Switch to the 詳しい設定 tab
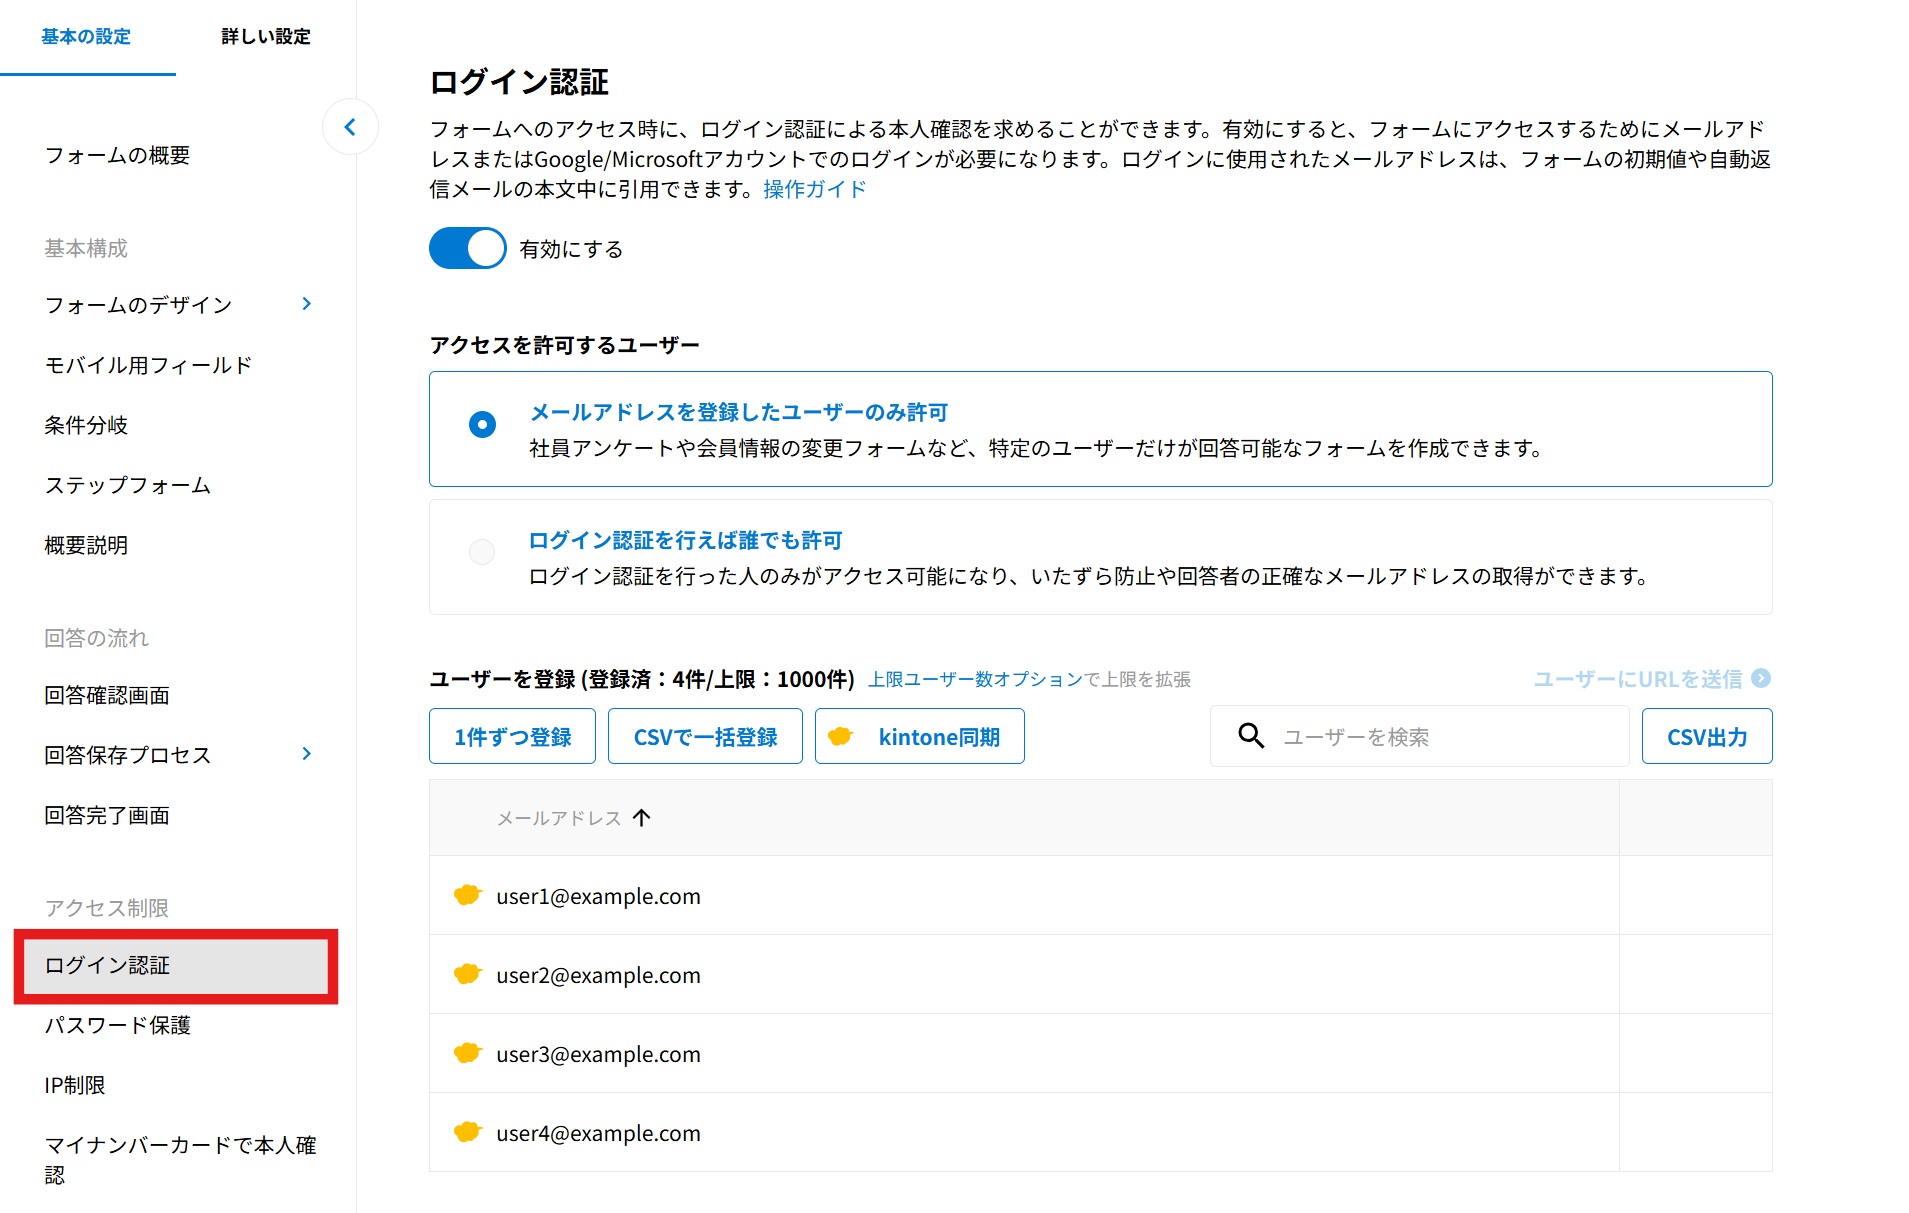 pos(265,37)
